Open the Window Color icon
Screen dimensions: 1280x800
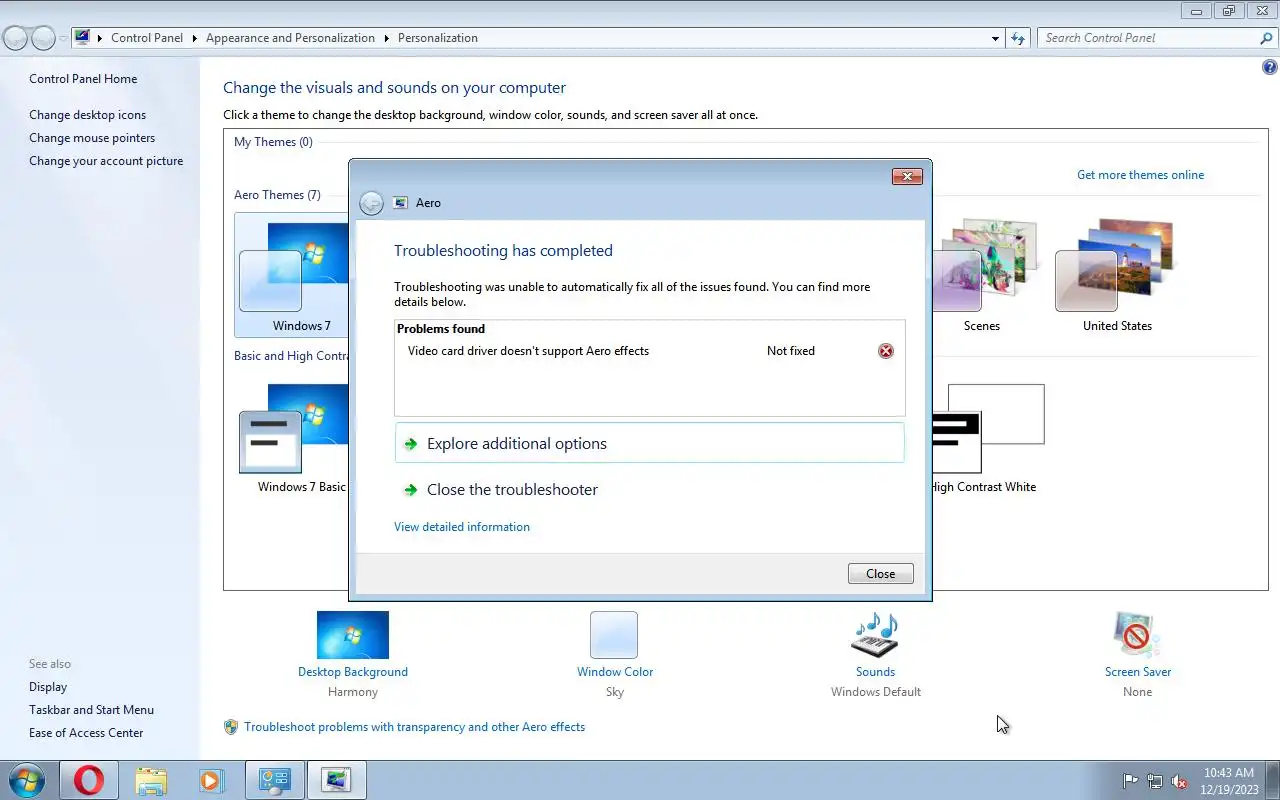pyautogui.click(x=614, y=635)
